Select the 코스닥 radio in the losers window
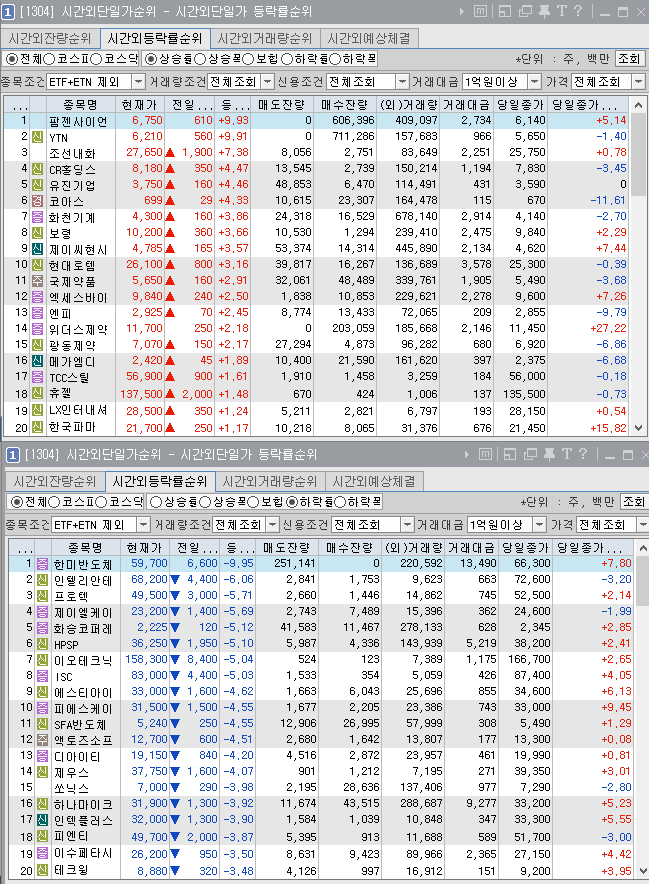Image resolution: width=649 pixels, height=884 pixels. click(x=101, y=502)
